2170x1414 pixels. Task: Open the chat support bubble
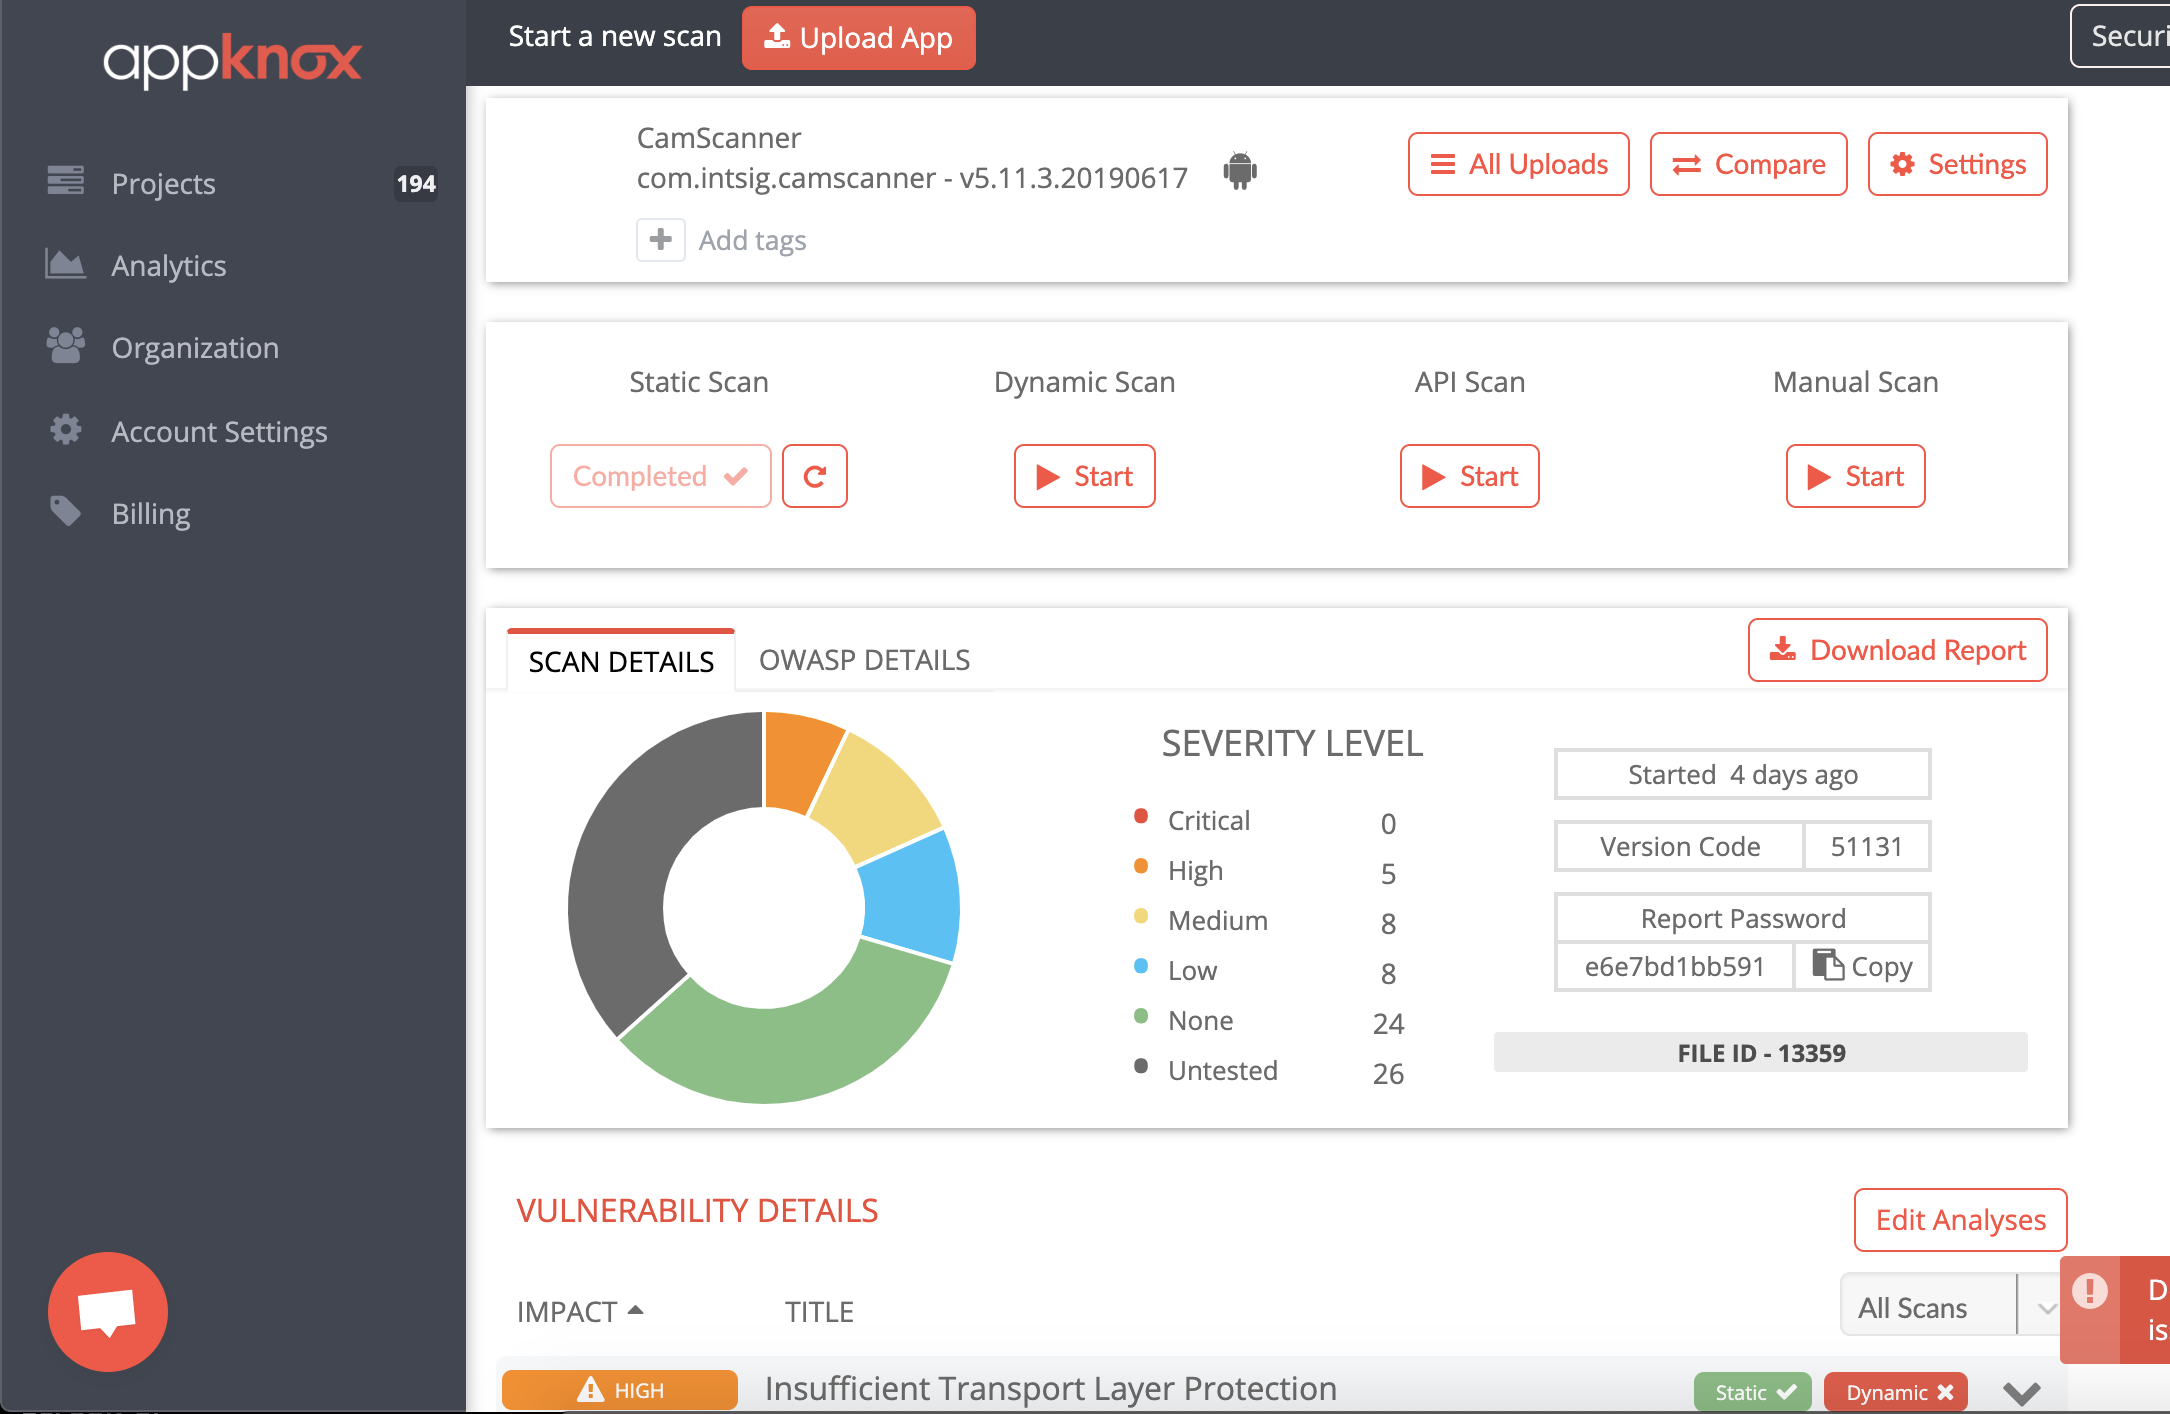pyautogui.click(x=108, y=1312)
